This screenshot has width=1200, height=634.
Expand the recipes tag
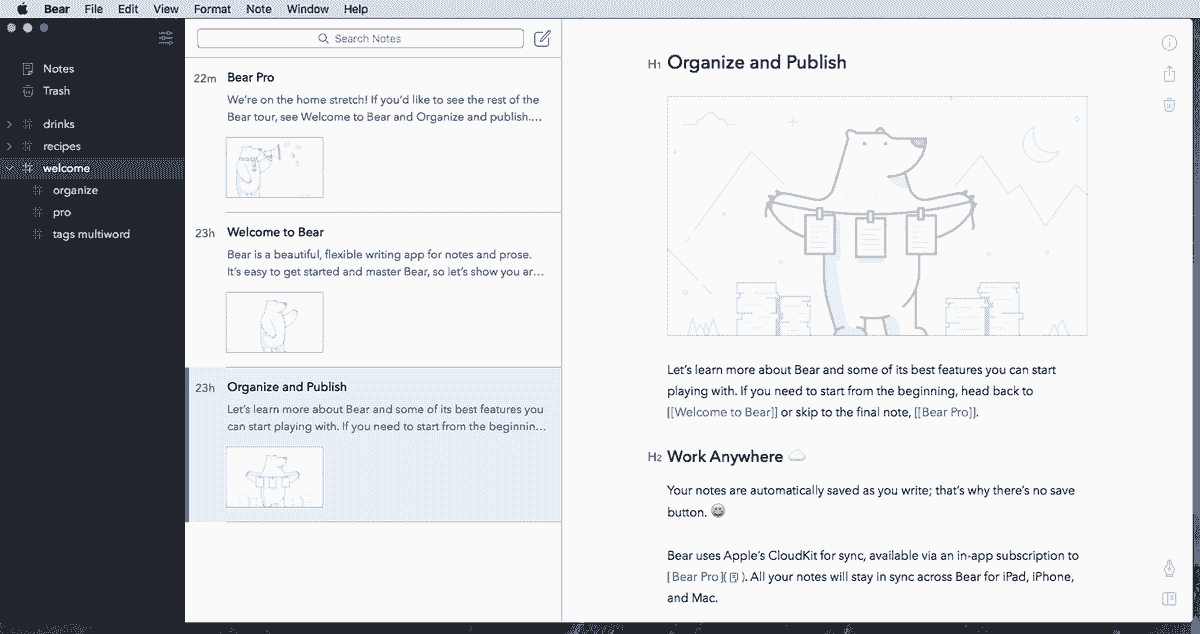click(9, 146)
